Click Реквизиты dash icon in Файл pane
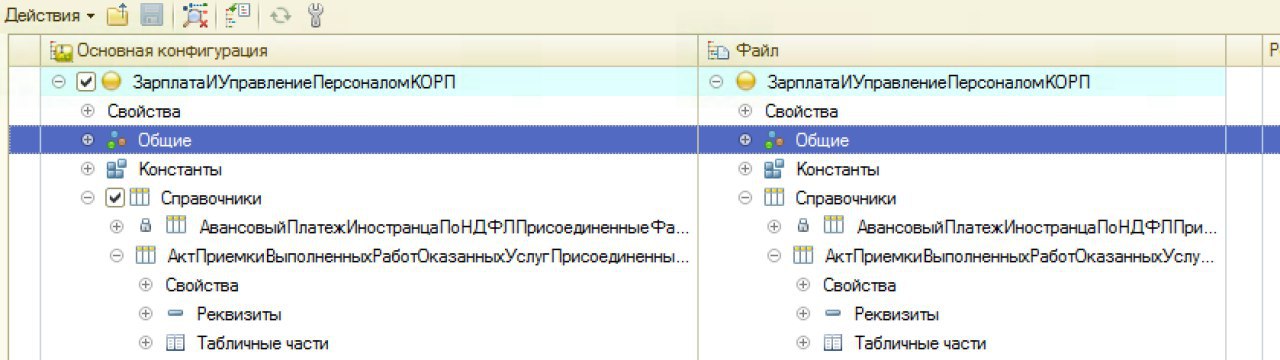This screenshot has width=1280, height=360. click(833, 314)
